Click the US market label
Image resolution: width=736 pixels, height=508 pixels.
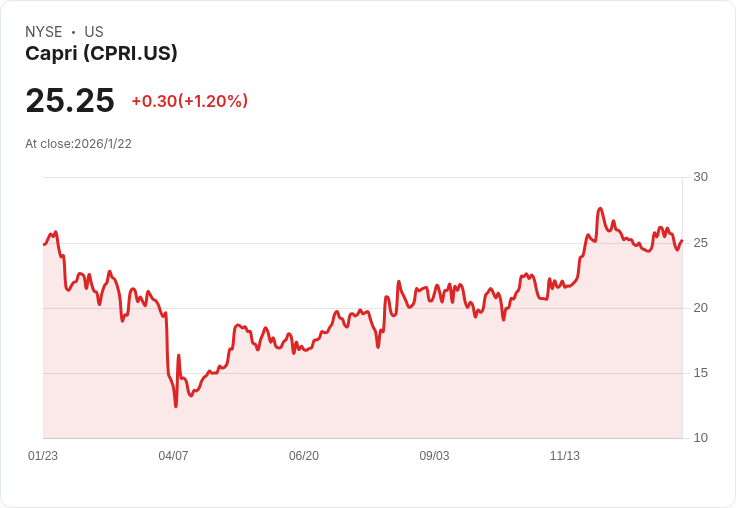coord(94,32)
